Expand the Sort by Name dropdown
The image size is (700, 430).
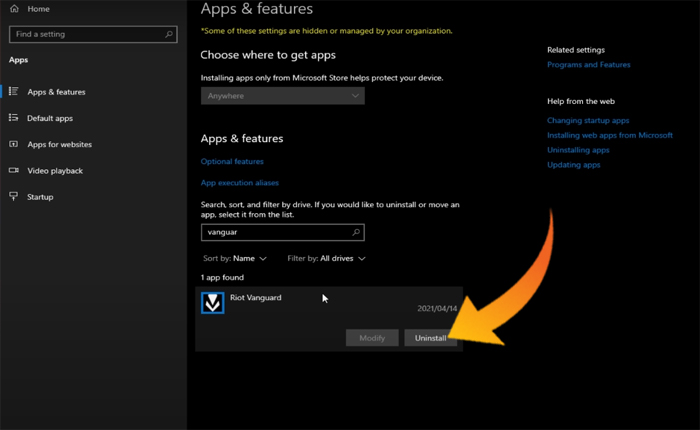click(x=234, y=258)
